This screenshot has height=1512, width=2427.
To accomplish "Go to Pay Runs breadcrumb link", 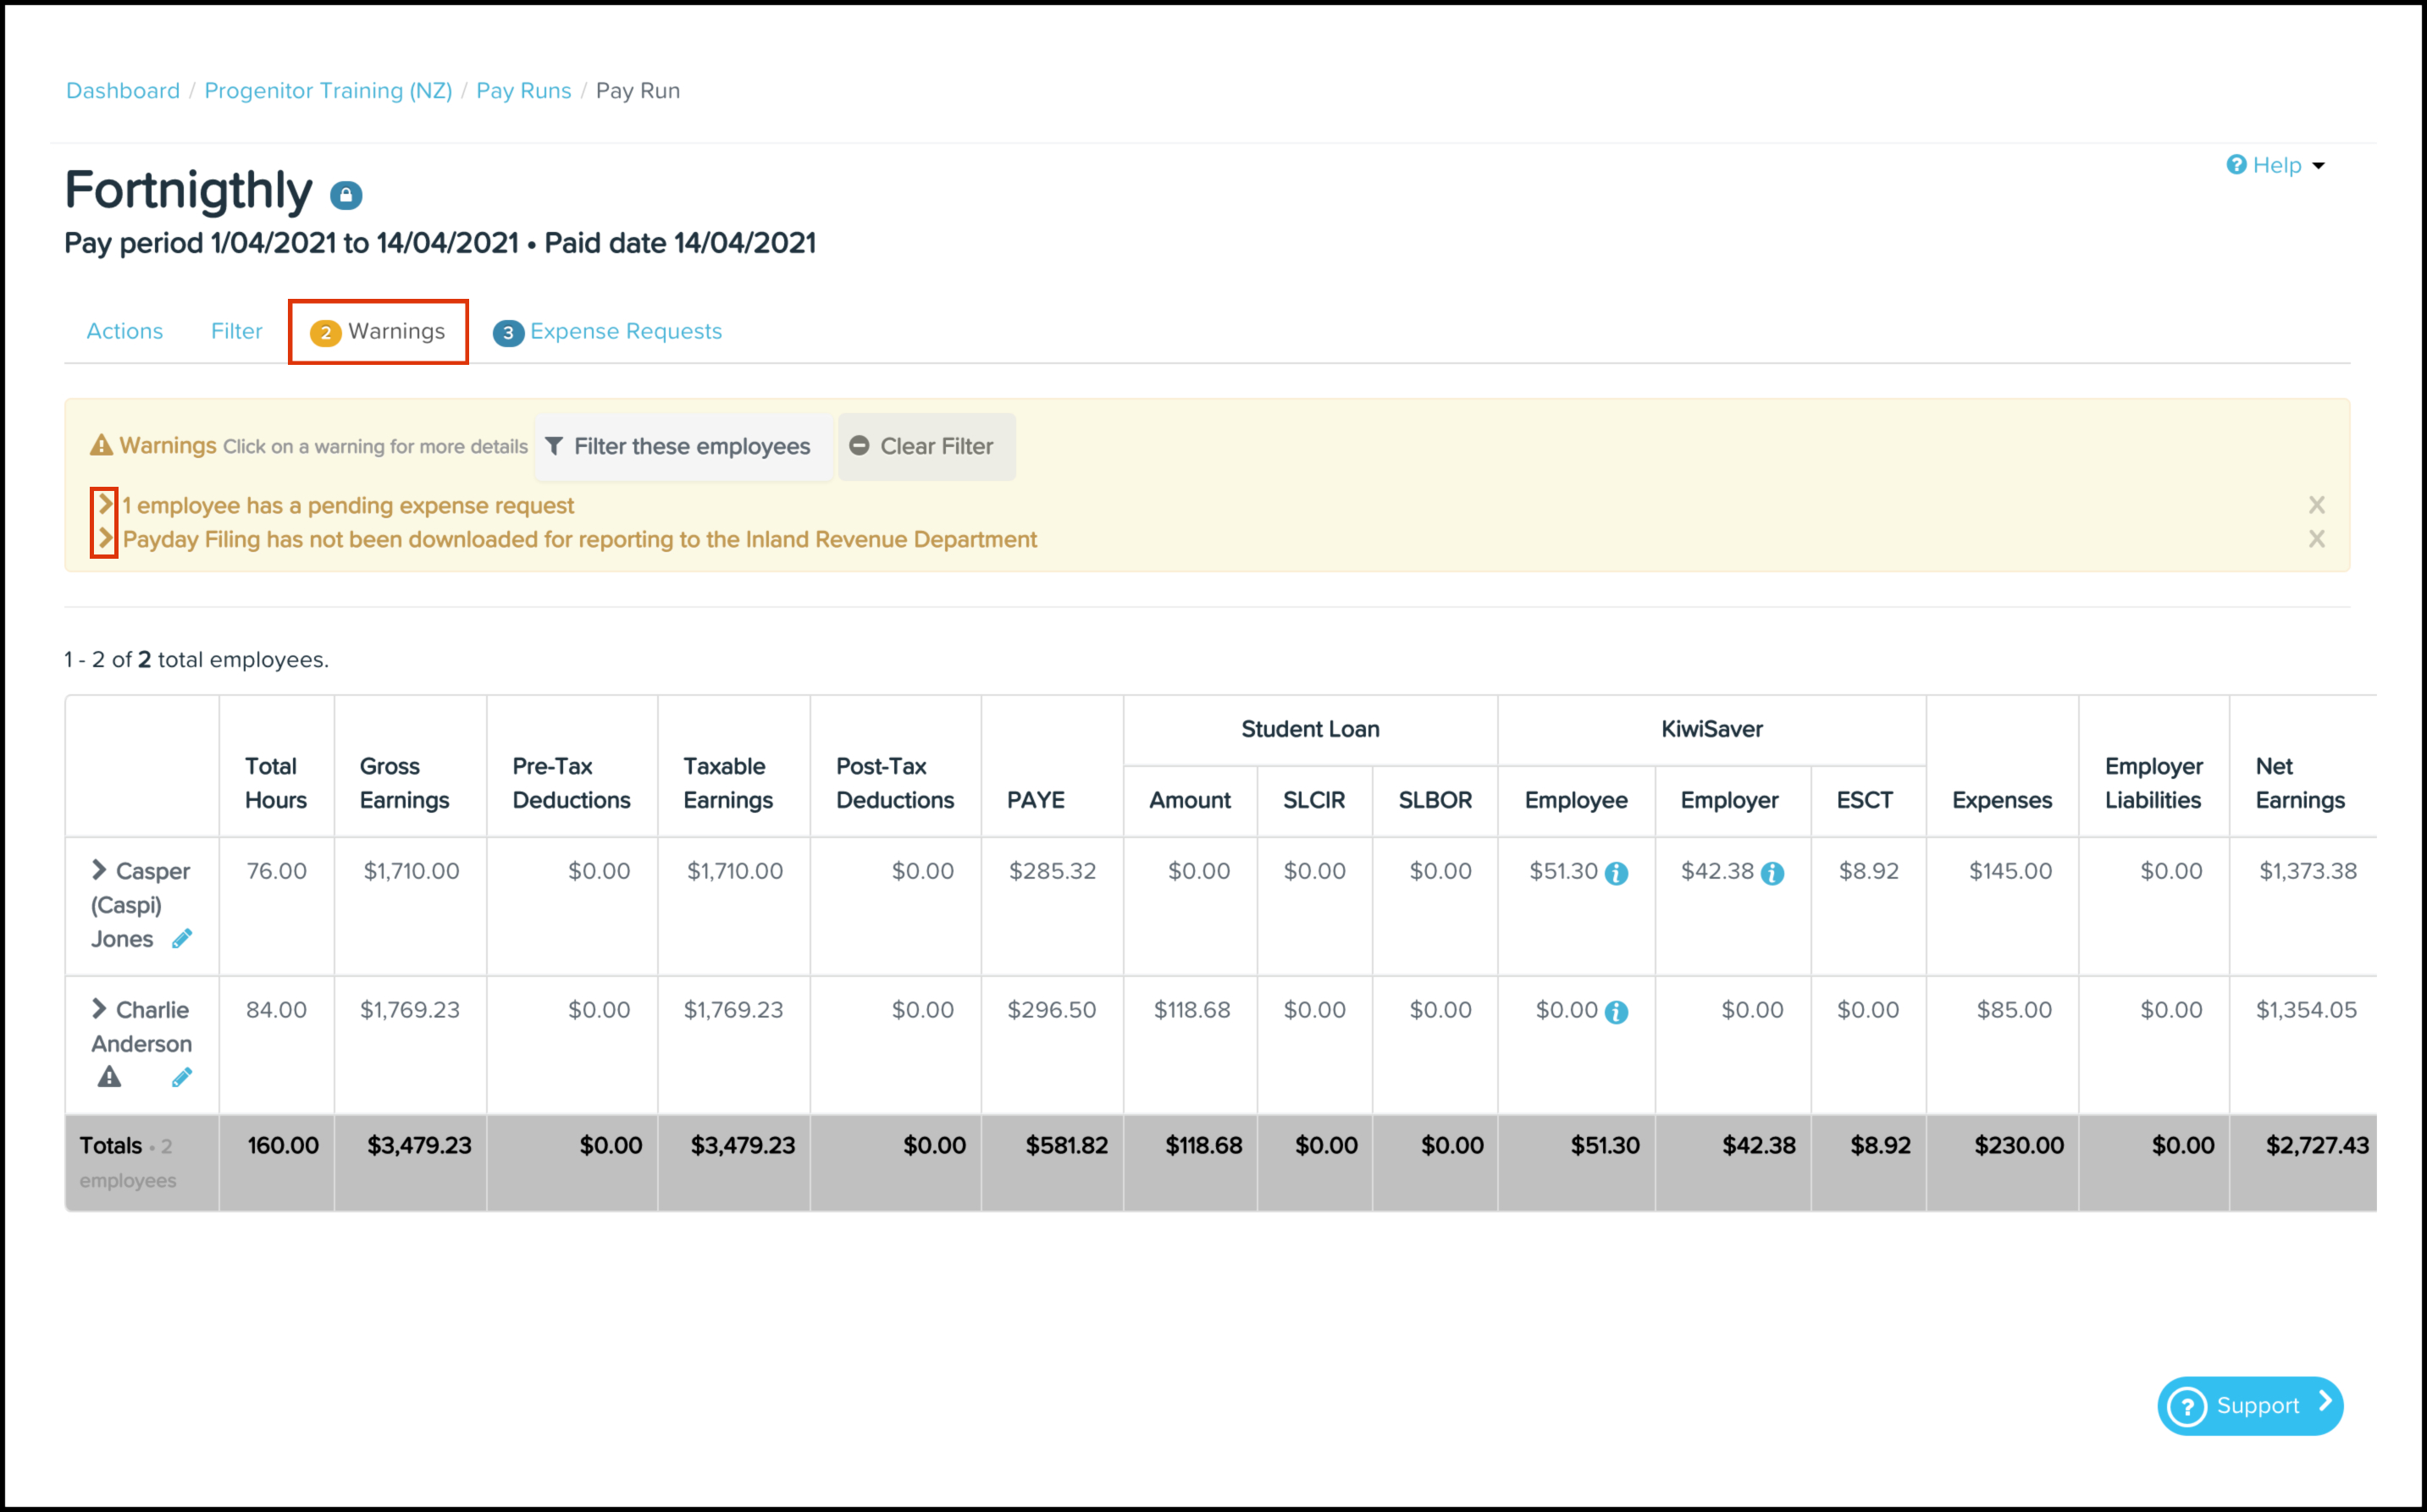I will 523,91.
